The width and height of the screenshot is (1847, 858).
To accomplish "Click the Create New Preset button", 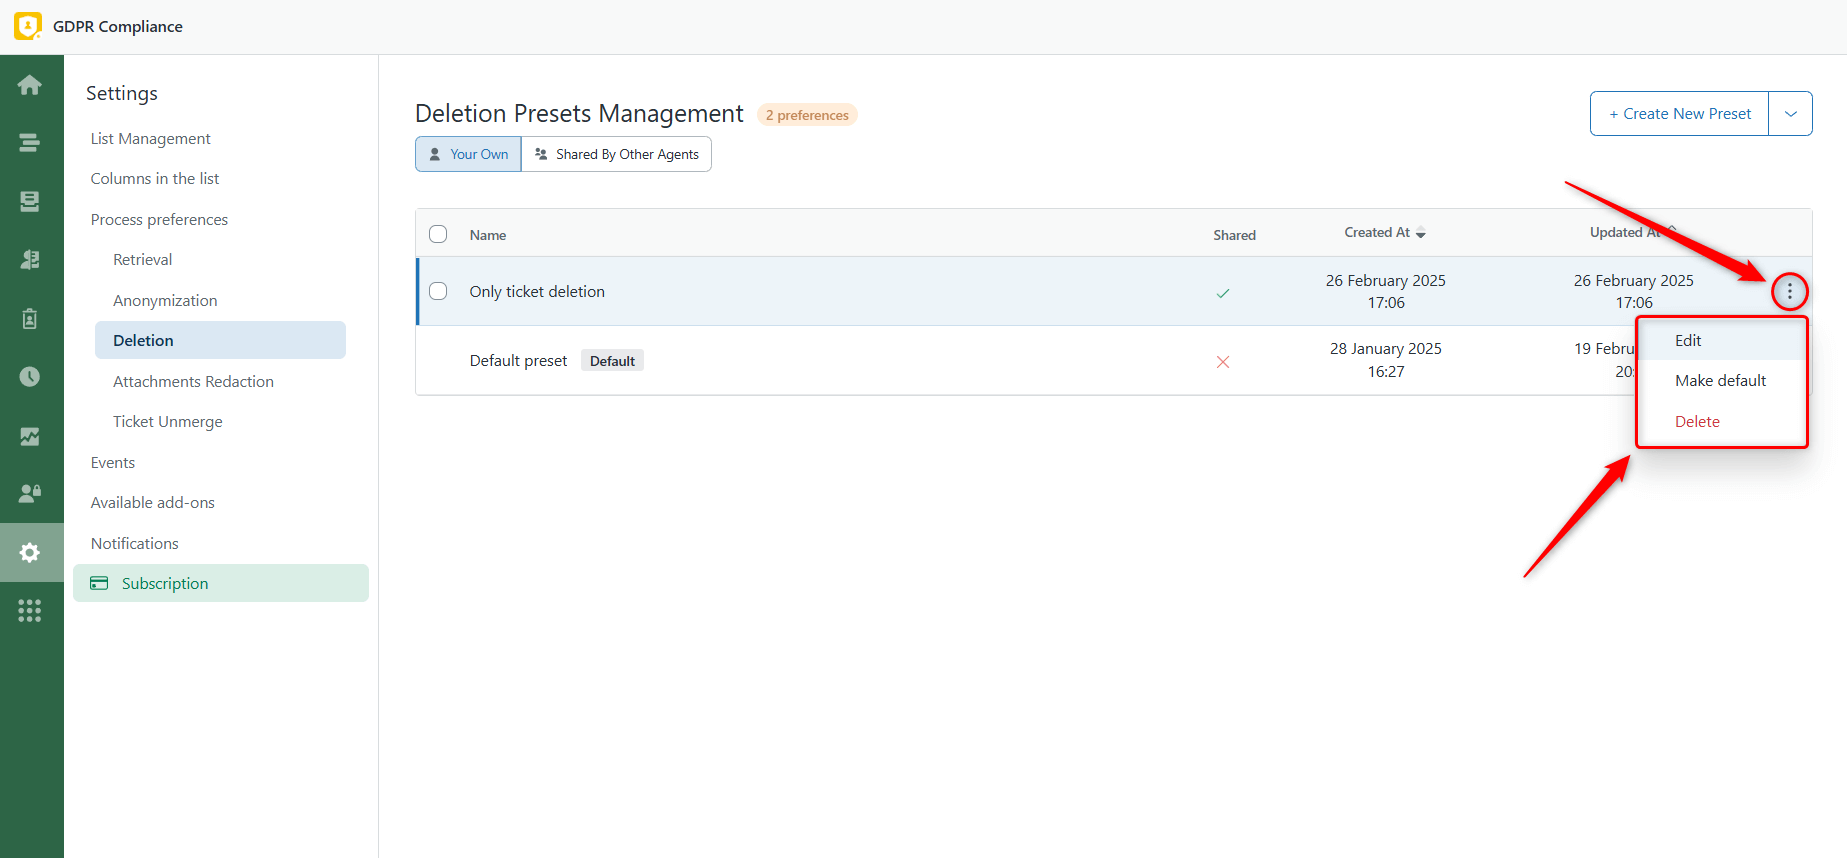I will (1679, 114).
